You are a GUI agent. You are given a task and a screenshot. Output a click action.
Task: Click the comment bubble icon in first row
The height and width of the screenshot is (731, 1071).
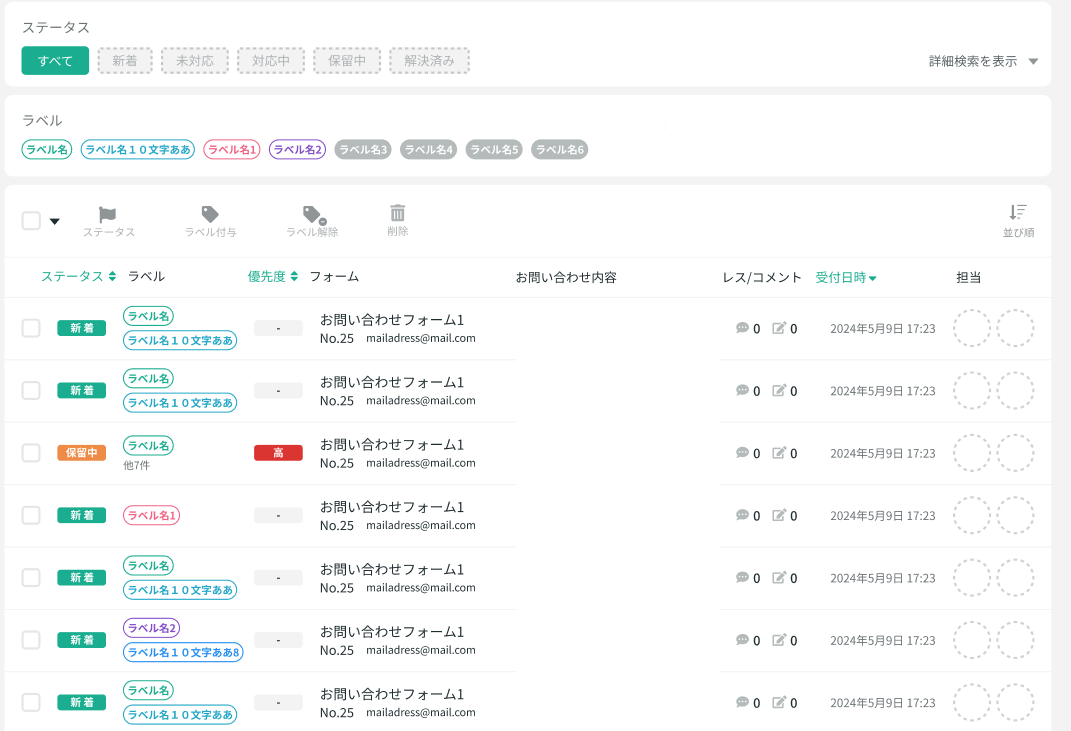[742, 328]
